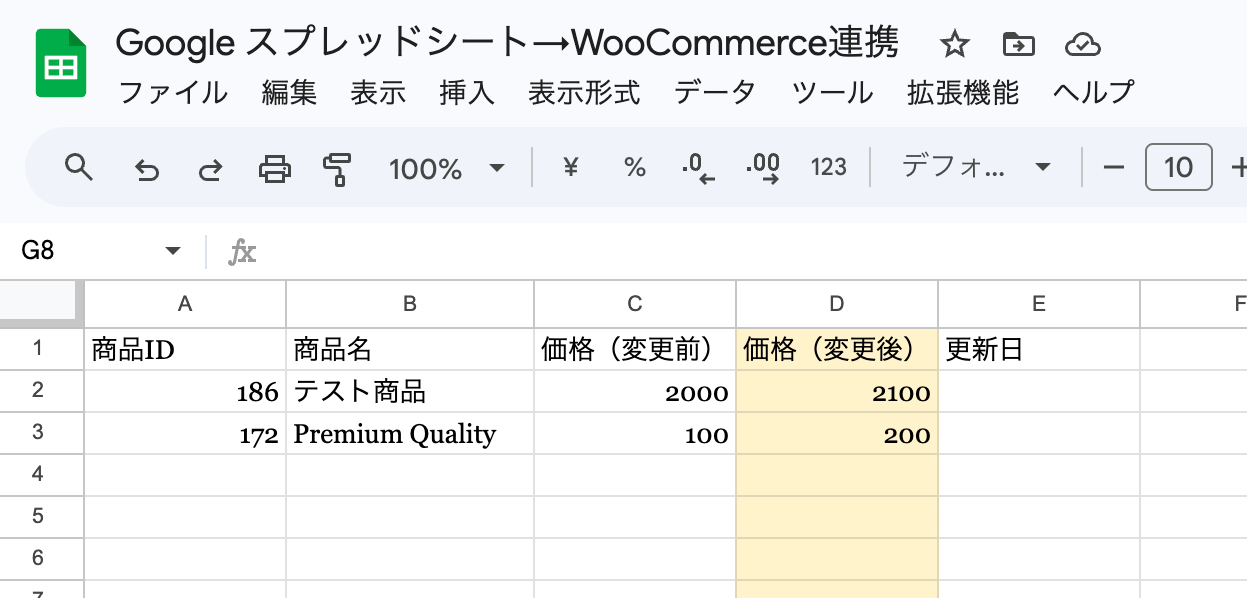The width and height of the screenshot is (1247, 598).
Task: Check the cloud save status icon
Action: point(1082,44)
